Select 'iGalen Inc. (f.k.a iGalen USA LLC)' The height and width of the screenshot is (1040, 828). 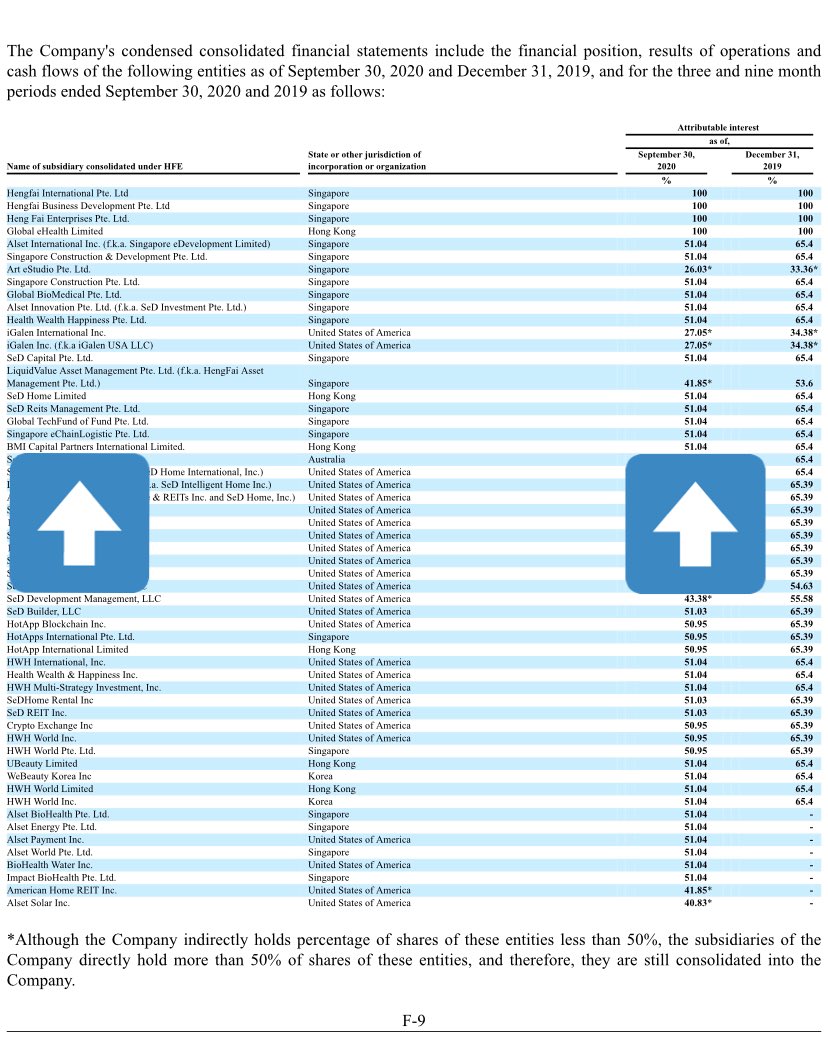coord(80,345)
